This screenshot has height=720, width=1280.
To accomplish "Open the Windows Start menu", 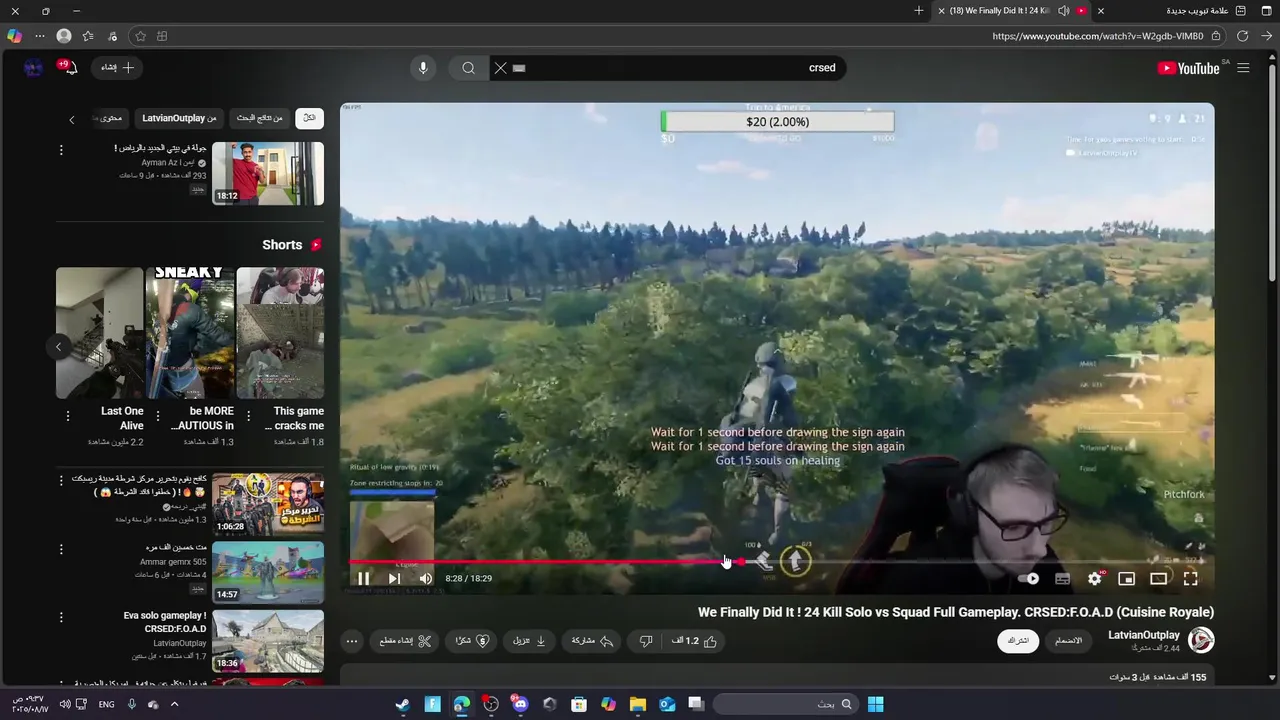I will [875, 704].
